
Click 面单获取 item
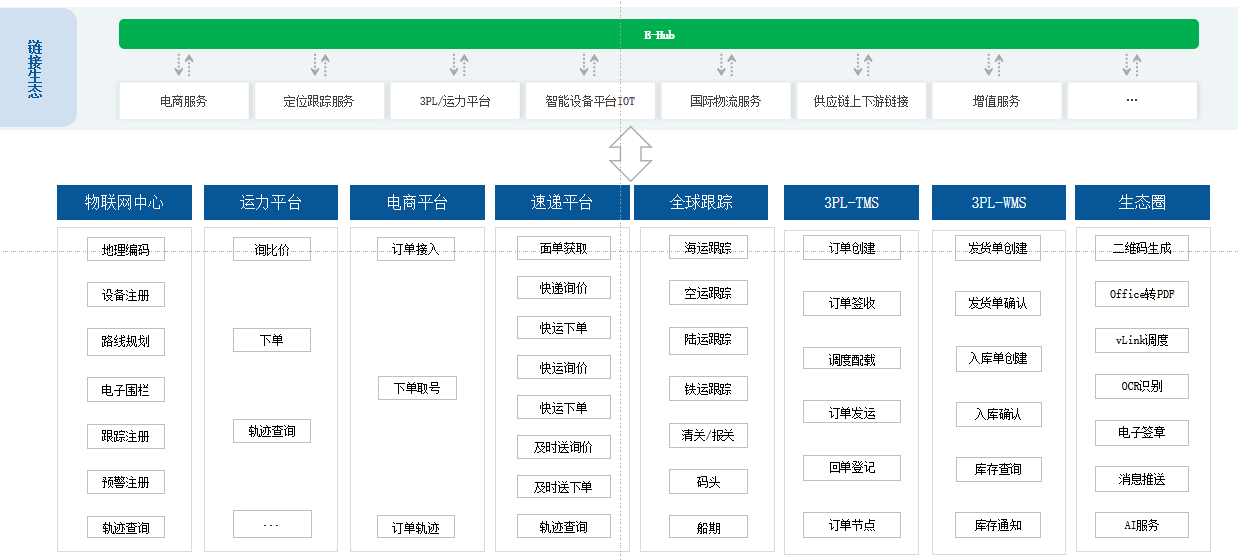564,248
